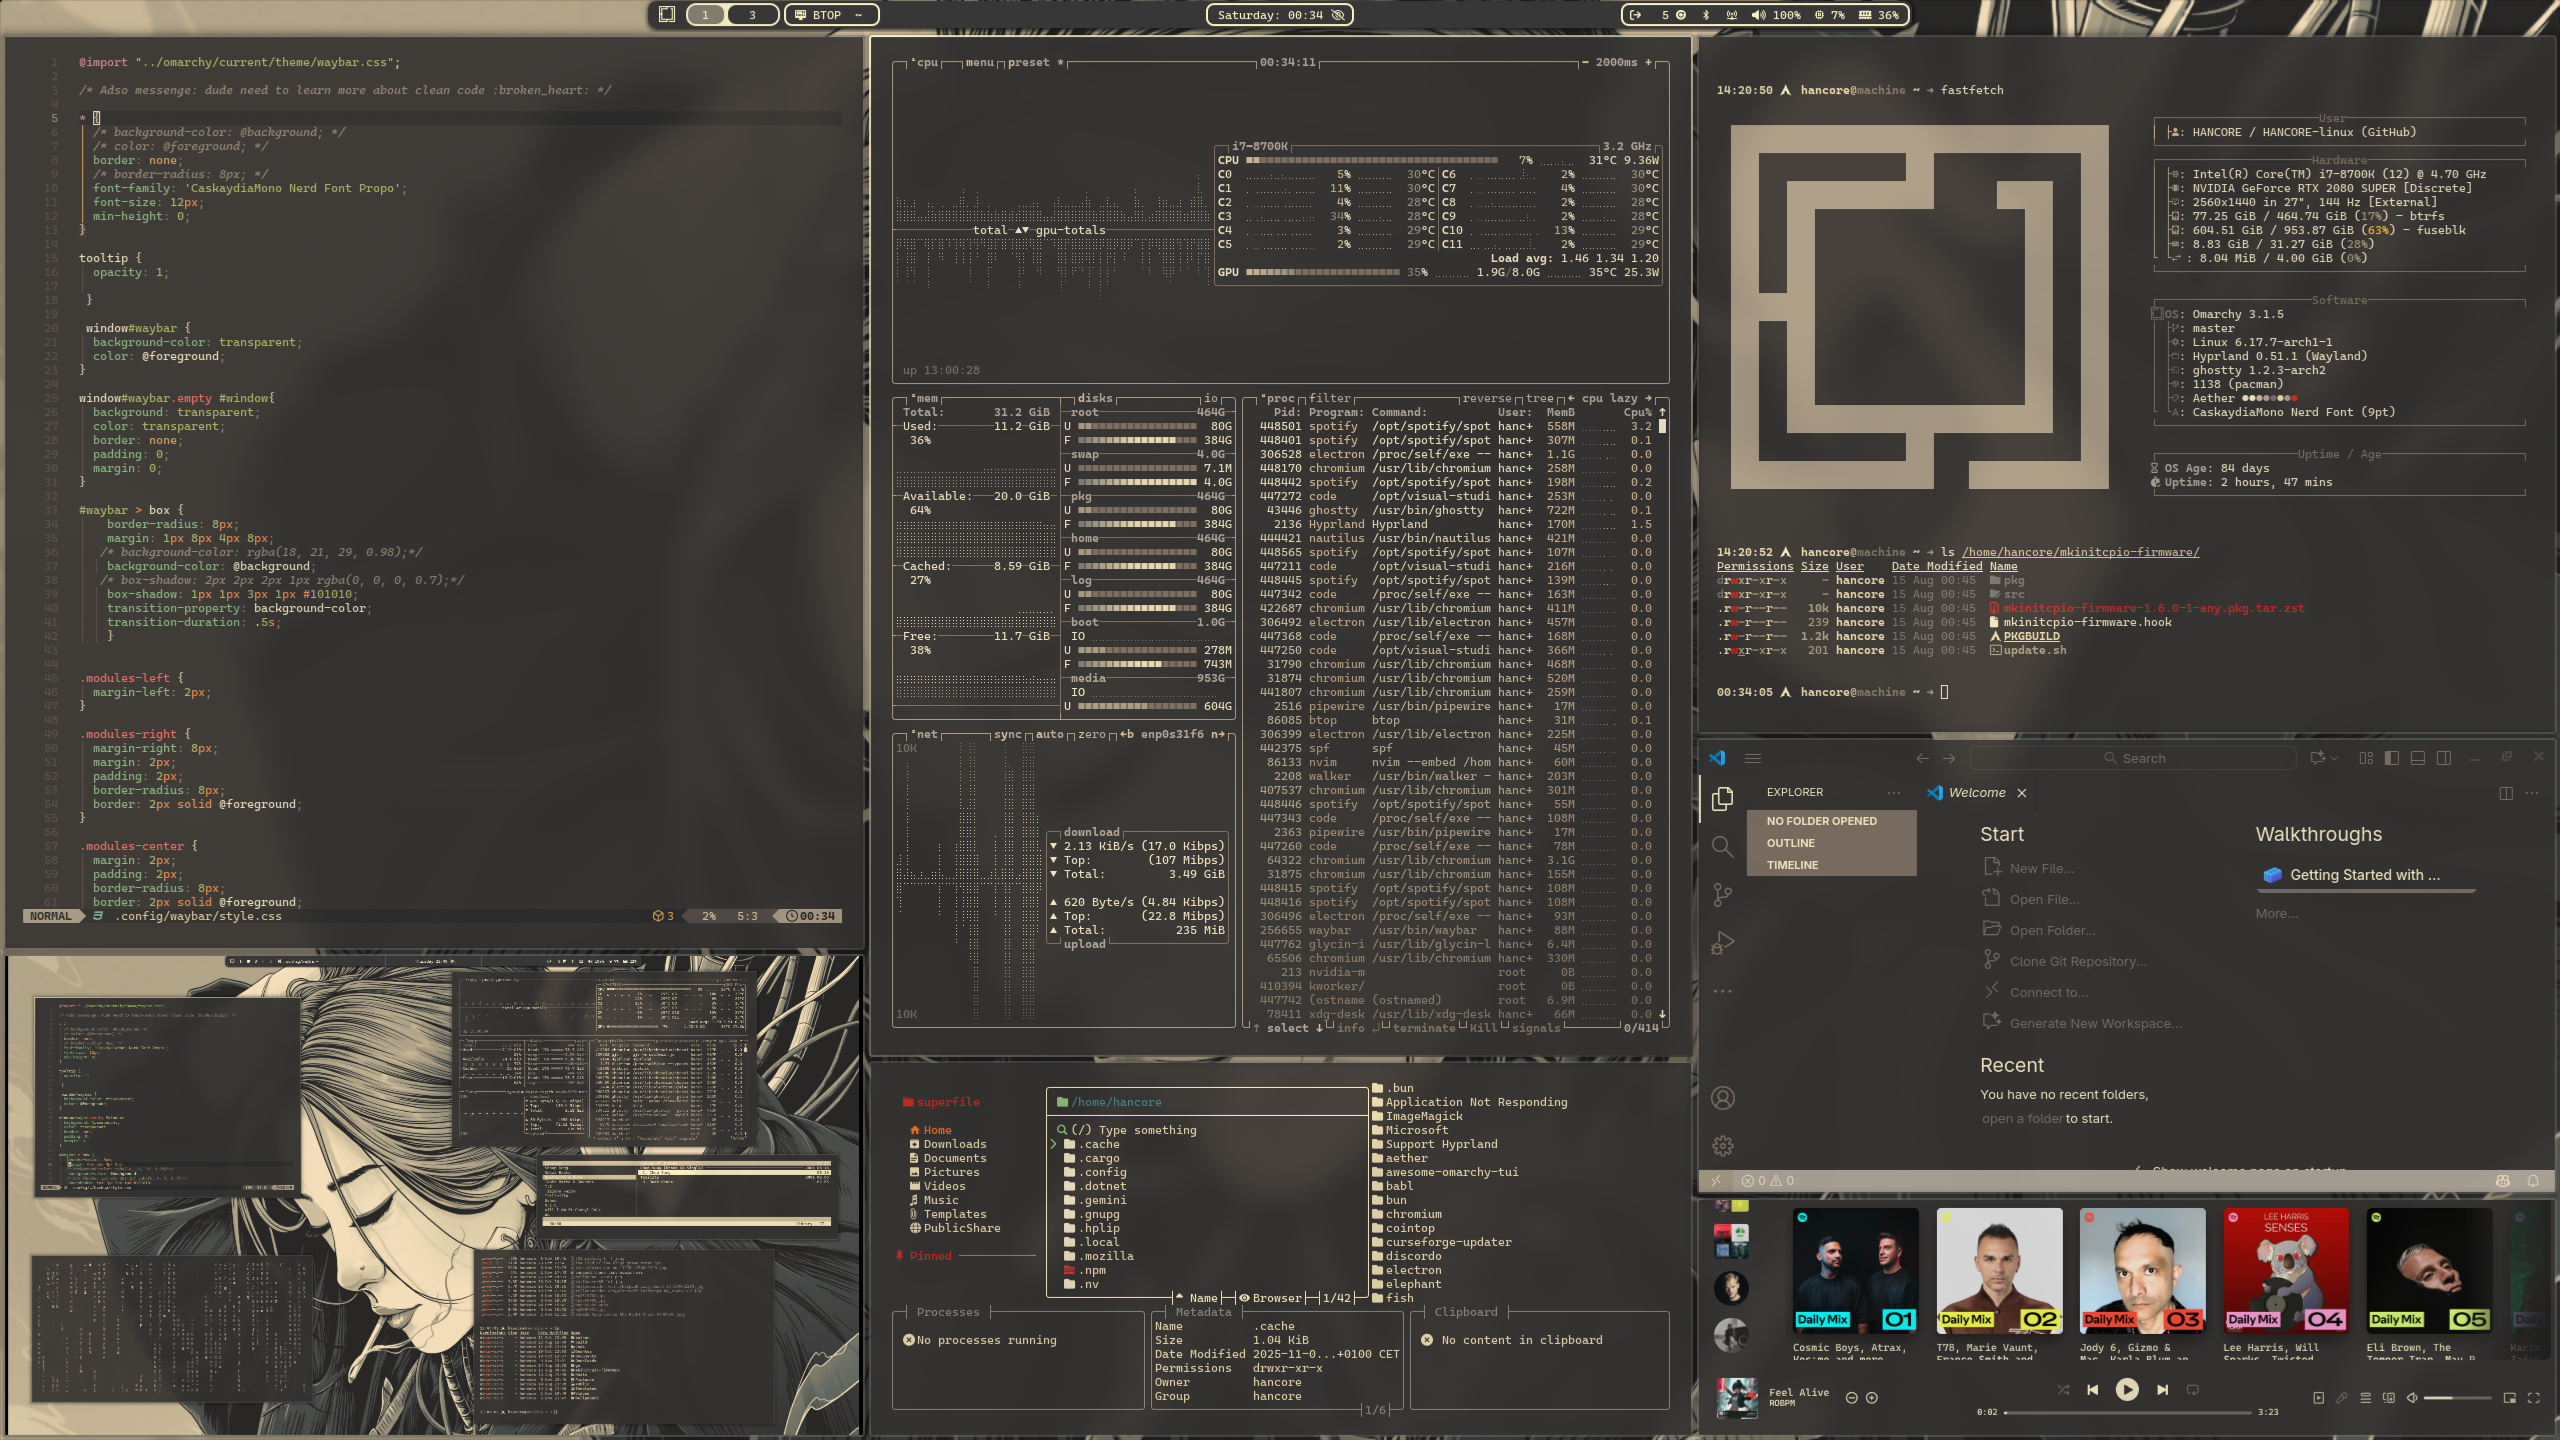This screenshot has height=1440, width=2560.
Task: Click Open Folder... on Welcome page
Action: click(x=2051, y=931)
